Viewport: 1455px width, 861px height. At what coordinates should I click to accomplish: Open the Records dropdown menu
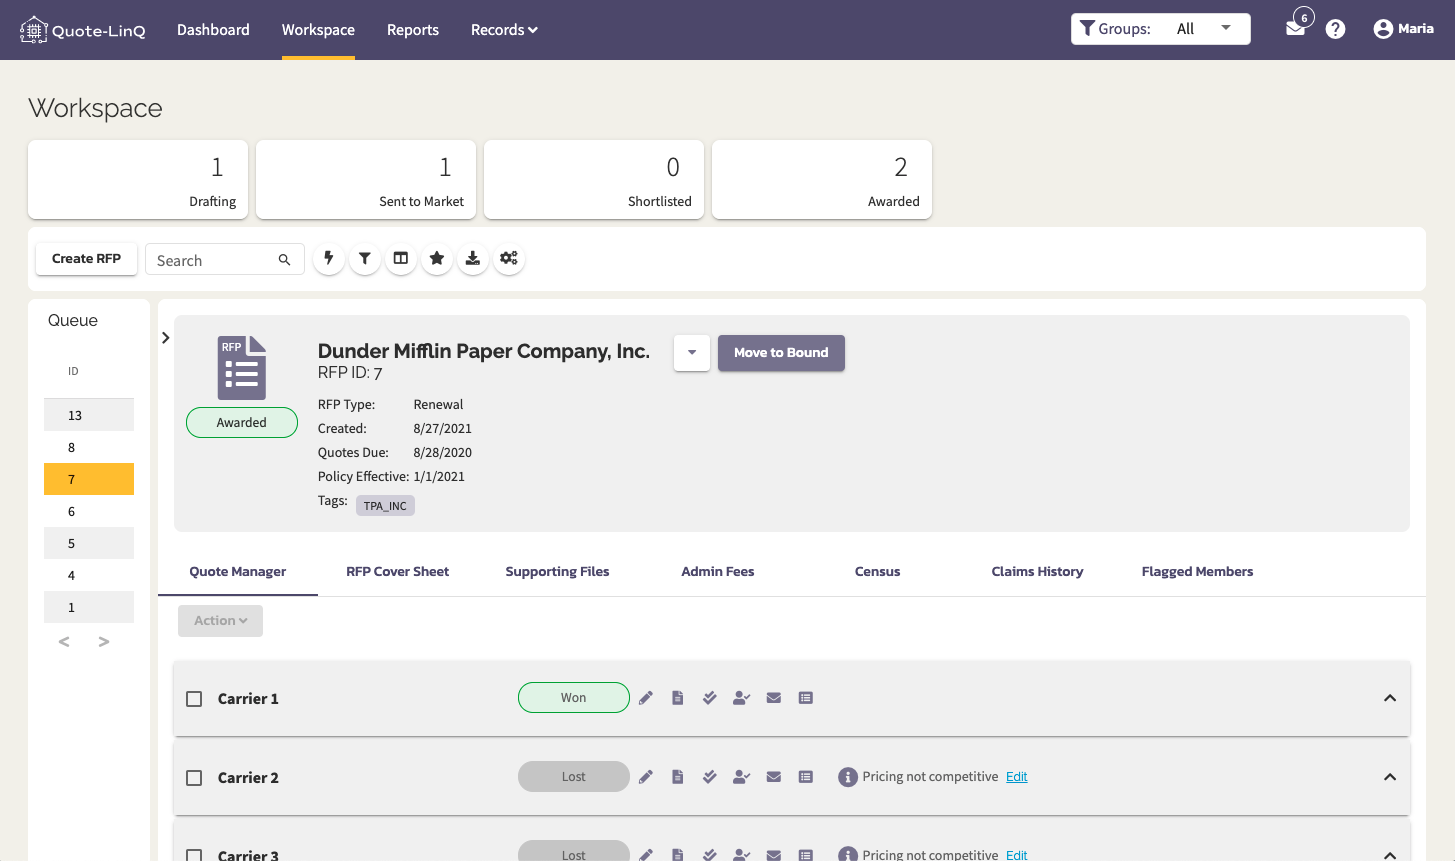[x=504, y=30]
